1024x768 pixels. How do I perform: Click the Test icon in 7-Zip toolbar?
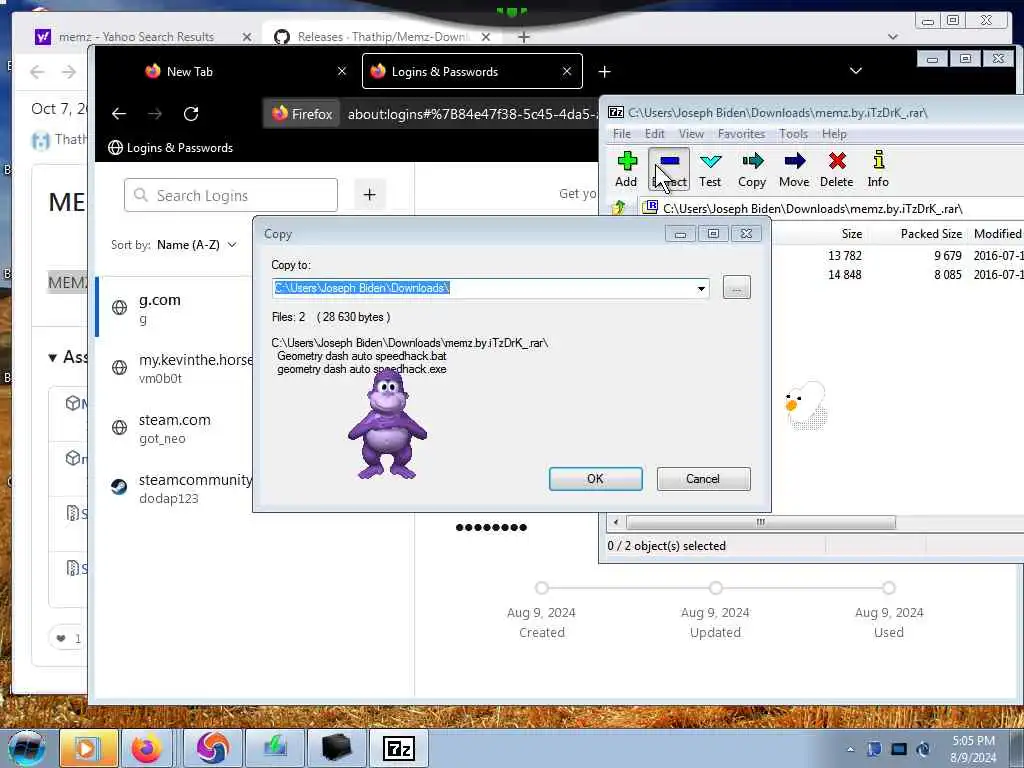pyautogui.click(x=710, y=169)
